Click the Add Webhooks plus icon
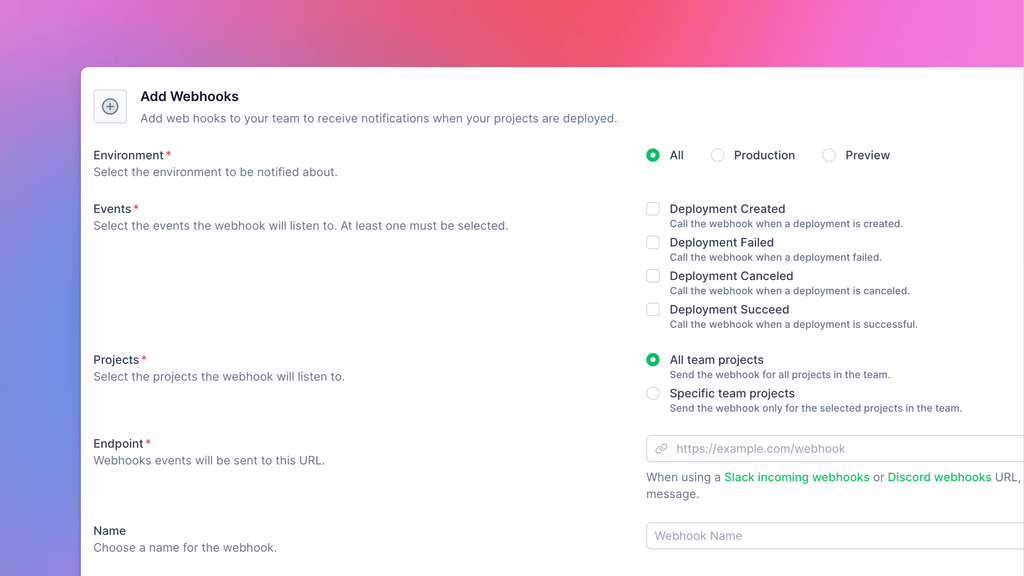1024x576 pixels. point(110,106)
